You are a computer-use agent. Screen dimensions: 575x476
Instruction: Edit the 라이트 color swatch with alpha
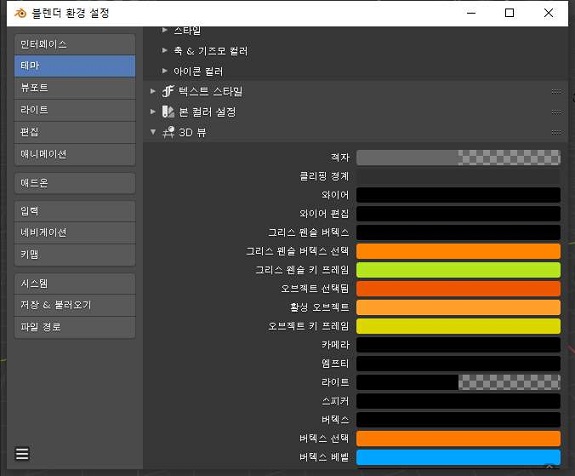458,382
